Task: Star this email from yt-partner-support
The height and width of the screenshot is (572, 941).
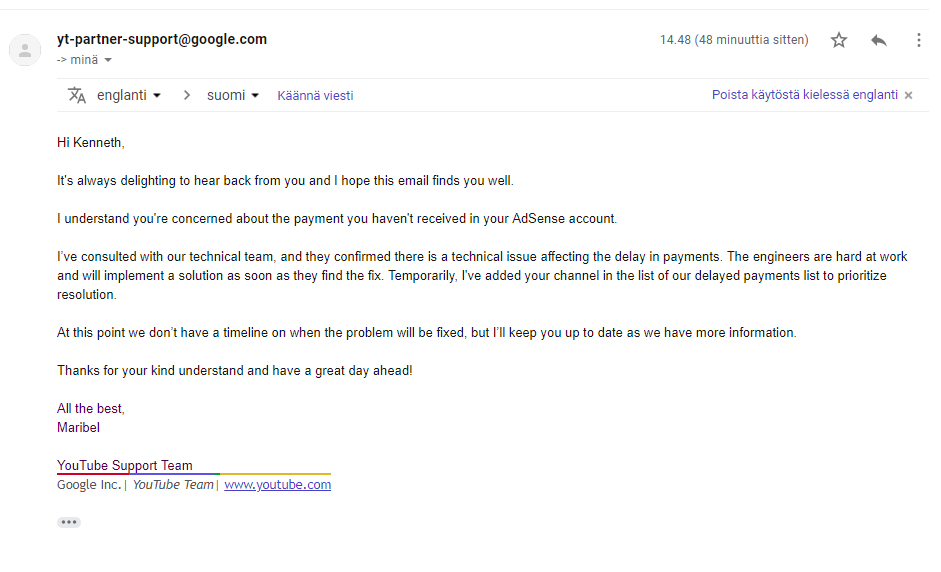Action: 839,40
